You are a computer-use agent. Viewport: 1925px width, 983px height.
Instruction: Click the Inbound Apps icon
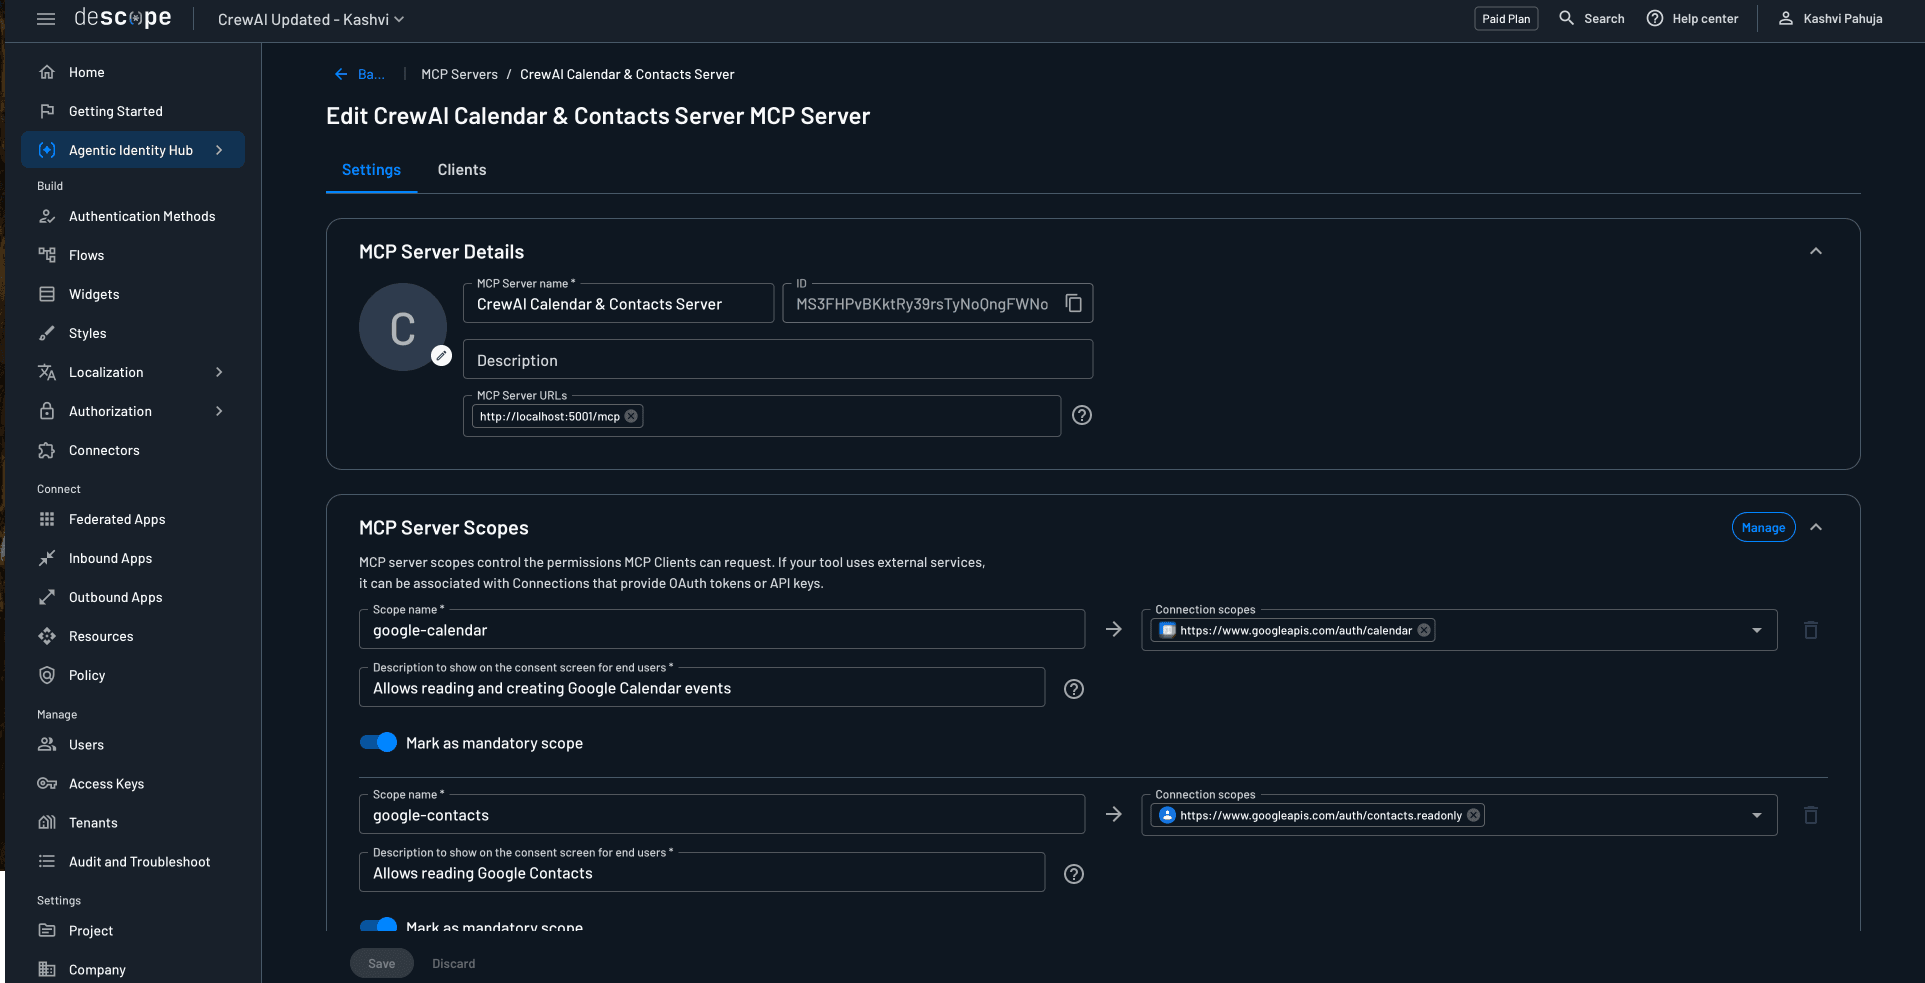47,558
